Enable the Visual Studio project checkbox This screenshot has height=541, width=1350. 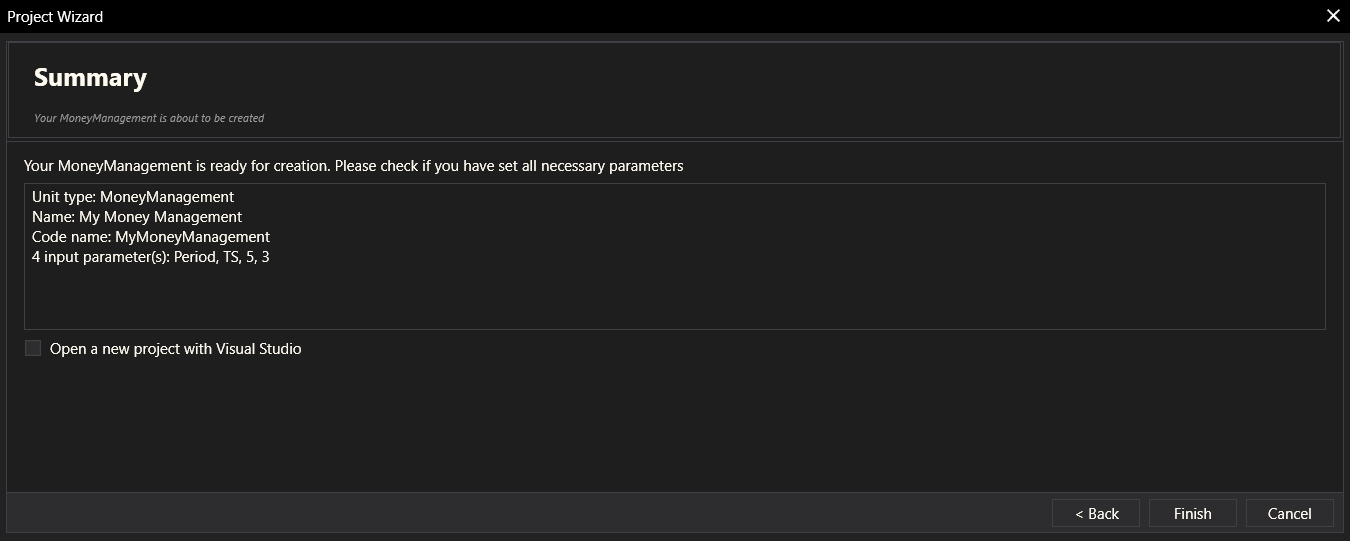click(x=33, y=349)
